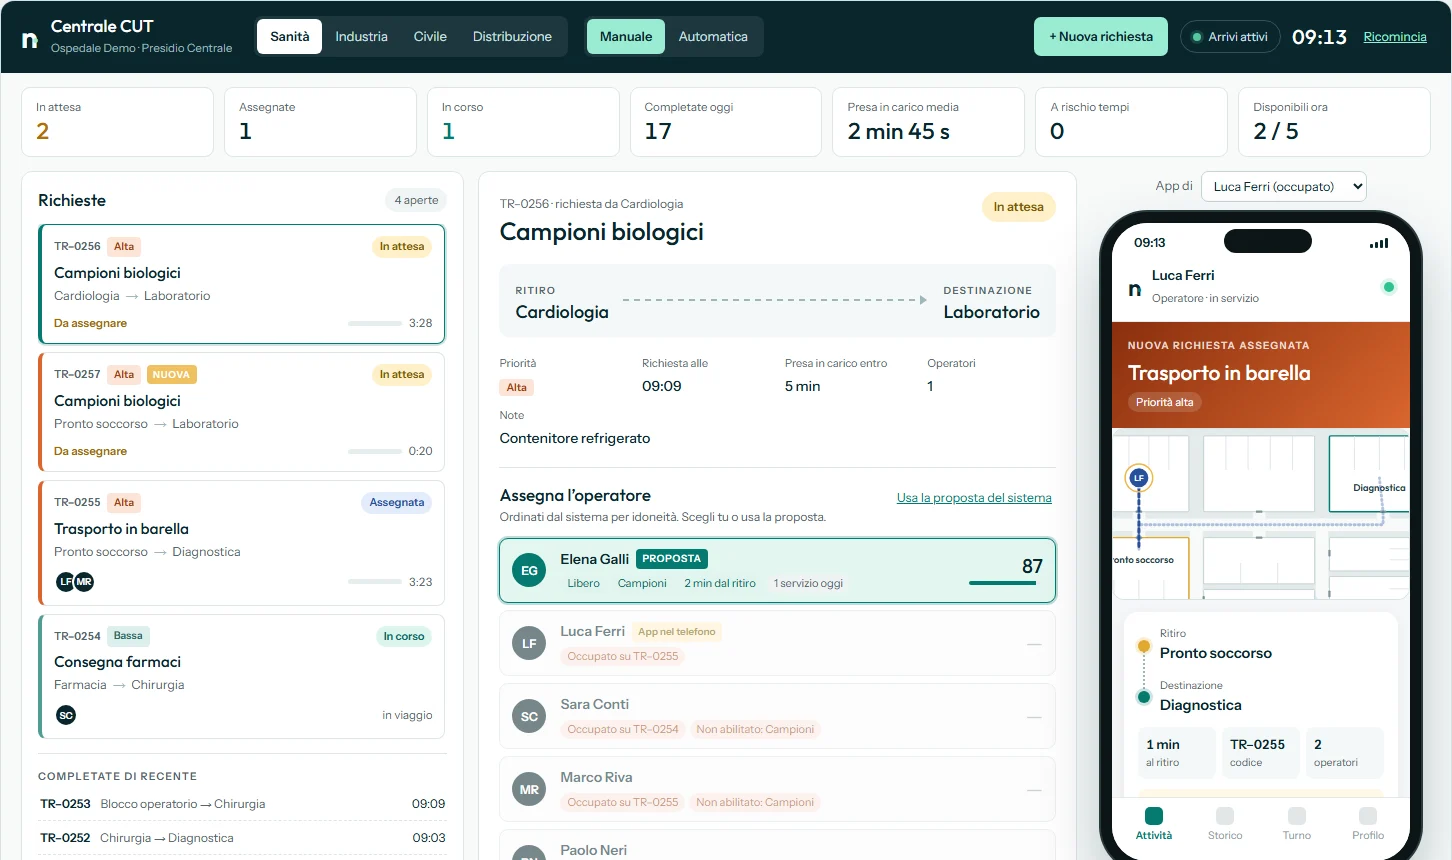Click the Completate oggi 17 card

click(726, 122)
